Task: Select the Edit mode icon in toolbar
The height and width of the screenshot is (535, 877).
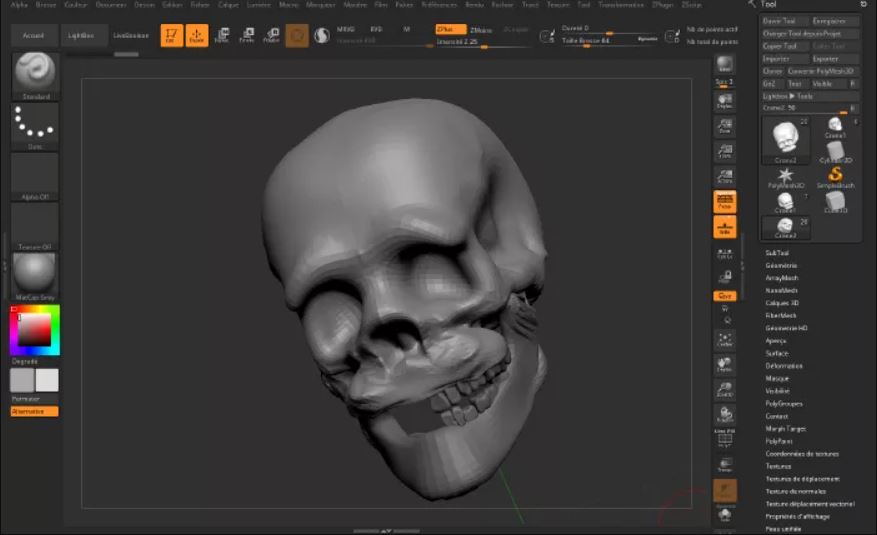Action: pos(172,35)
